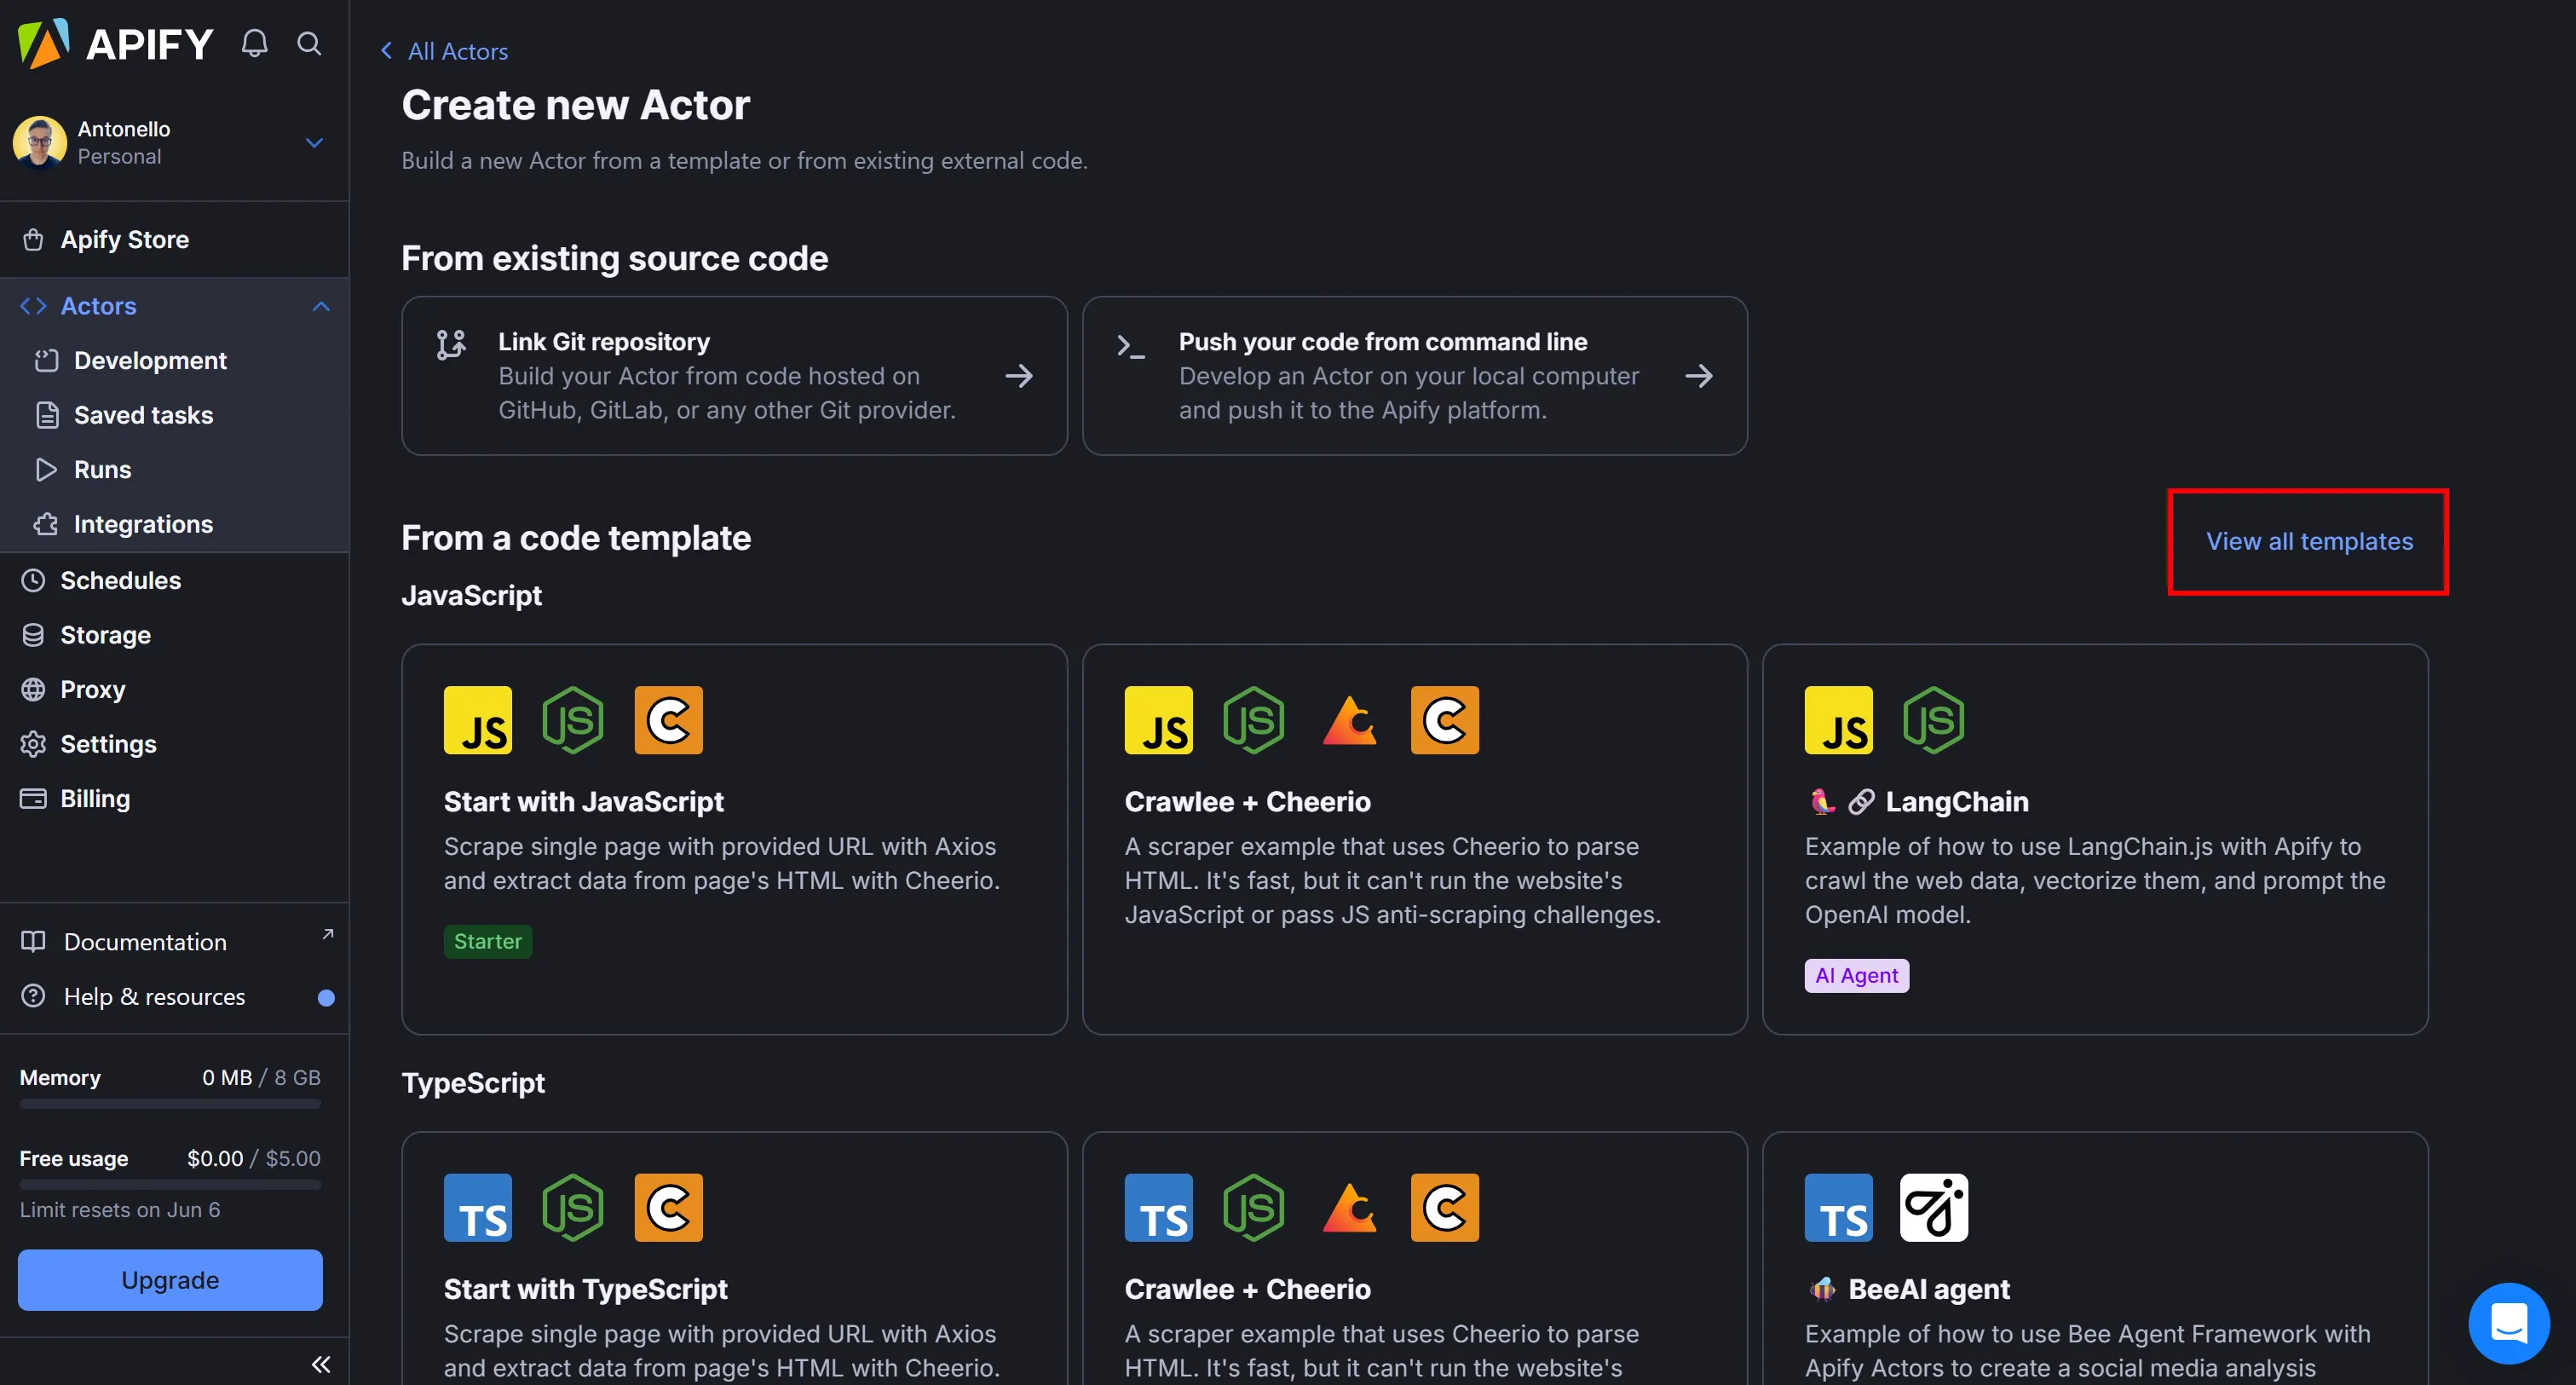The image size is (2576, 1385).
Task: Click the Documentation external-link arrow
Action: coord(327,934)
